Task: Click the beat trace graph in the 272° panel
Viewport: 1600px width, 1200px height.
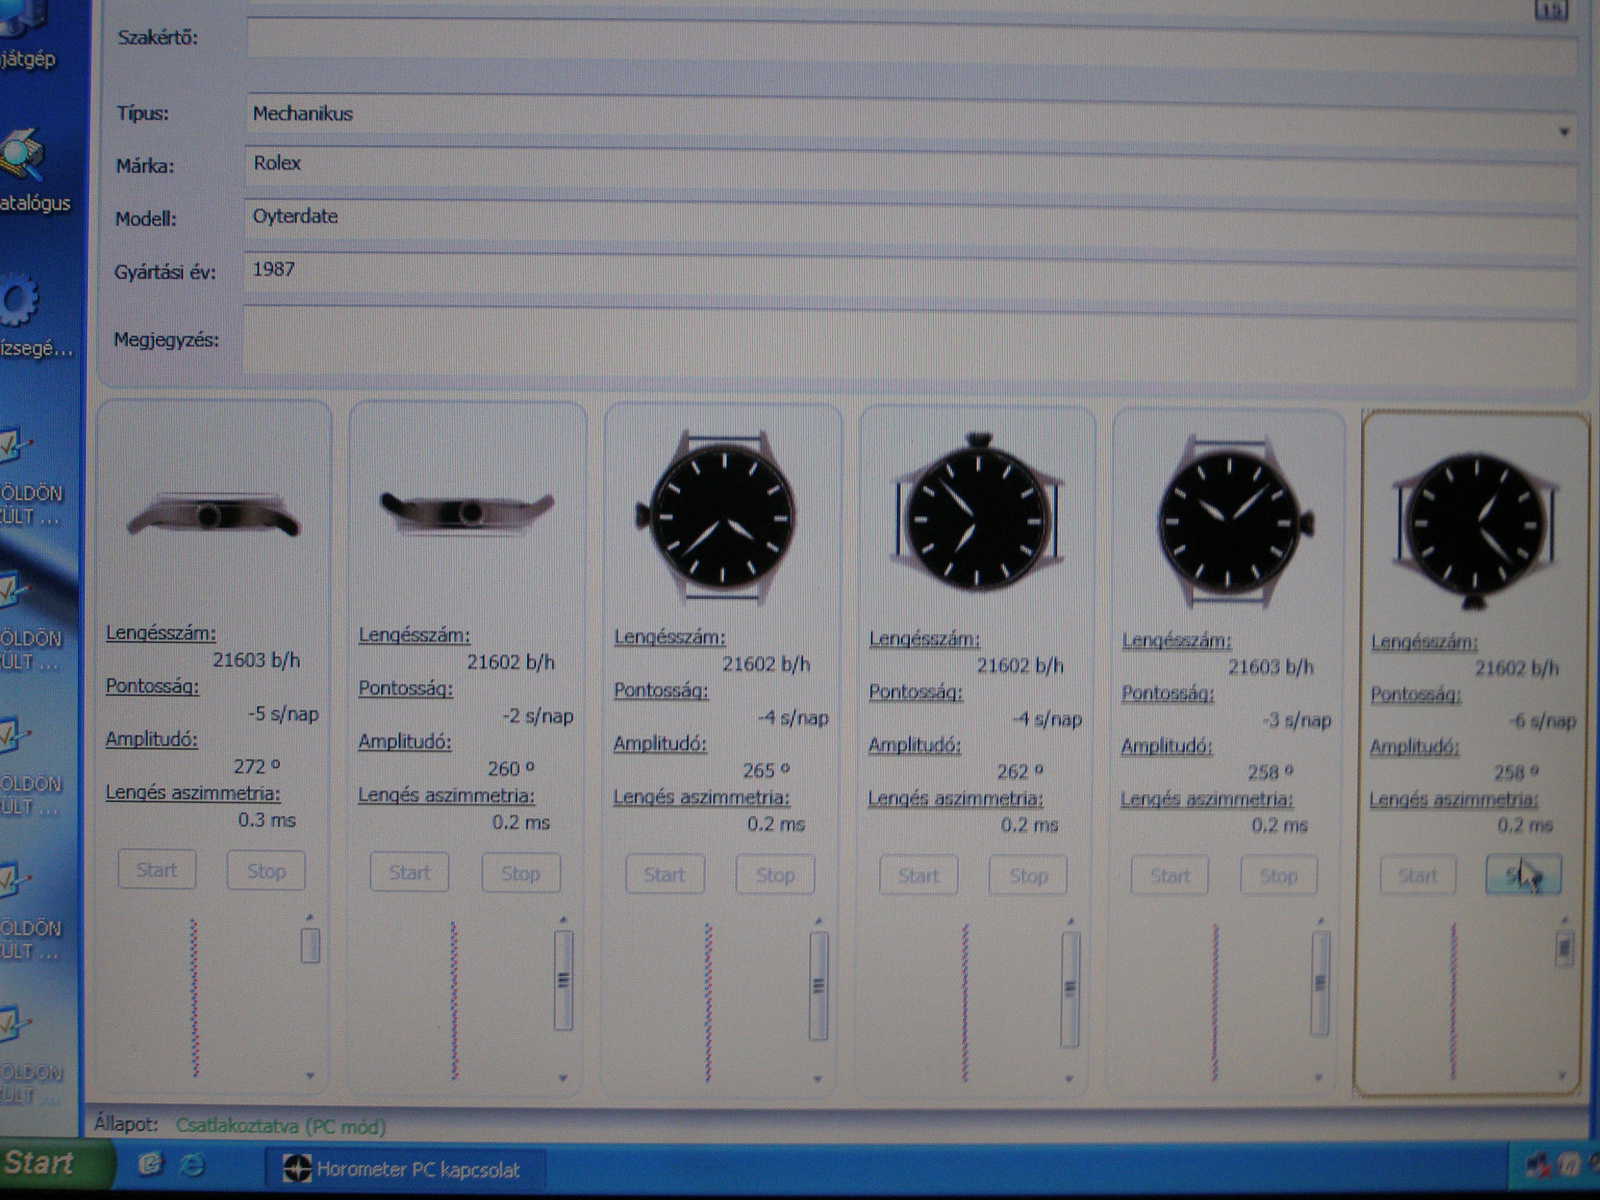Action: (194, 998)
